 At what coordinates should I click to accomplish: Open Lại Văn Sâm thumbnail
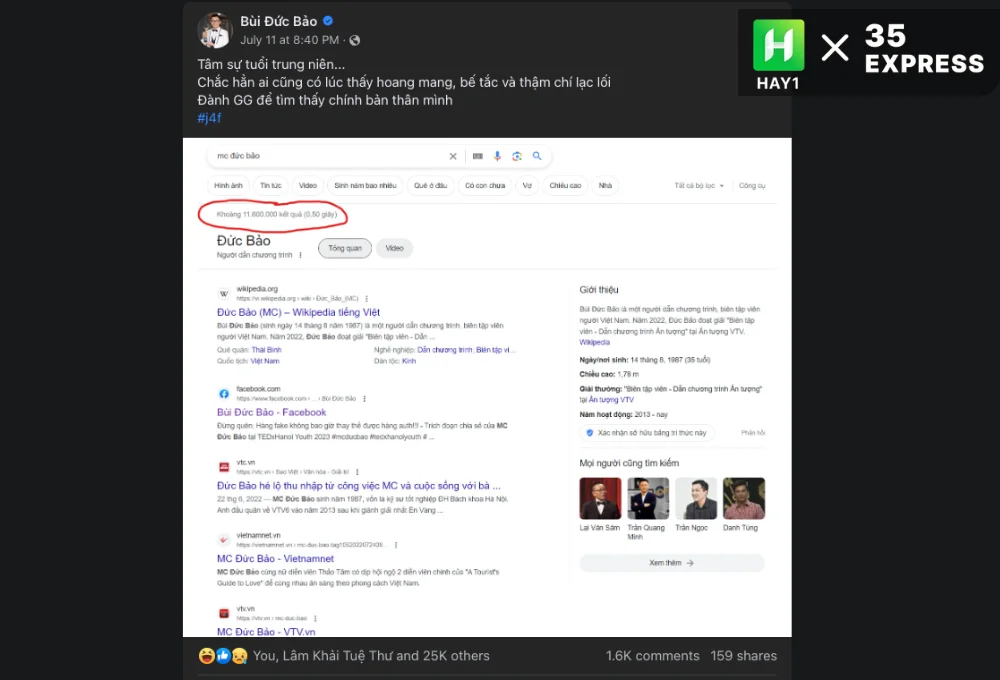599,498
